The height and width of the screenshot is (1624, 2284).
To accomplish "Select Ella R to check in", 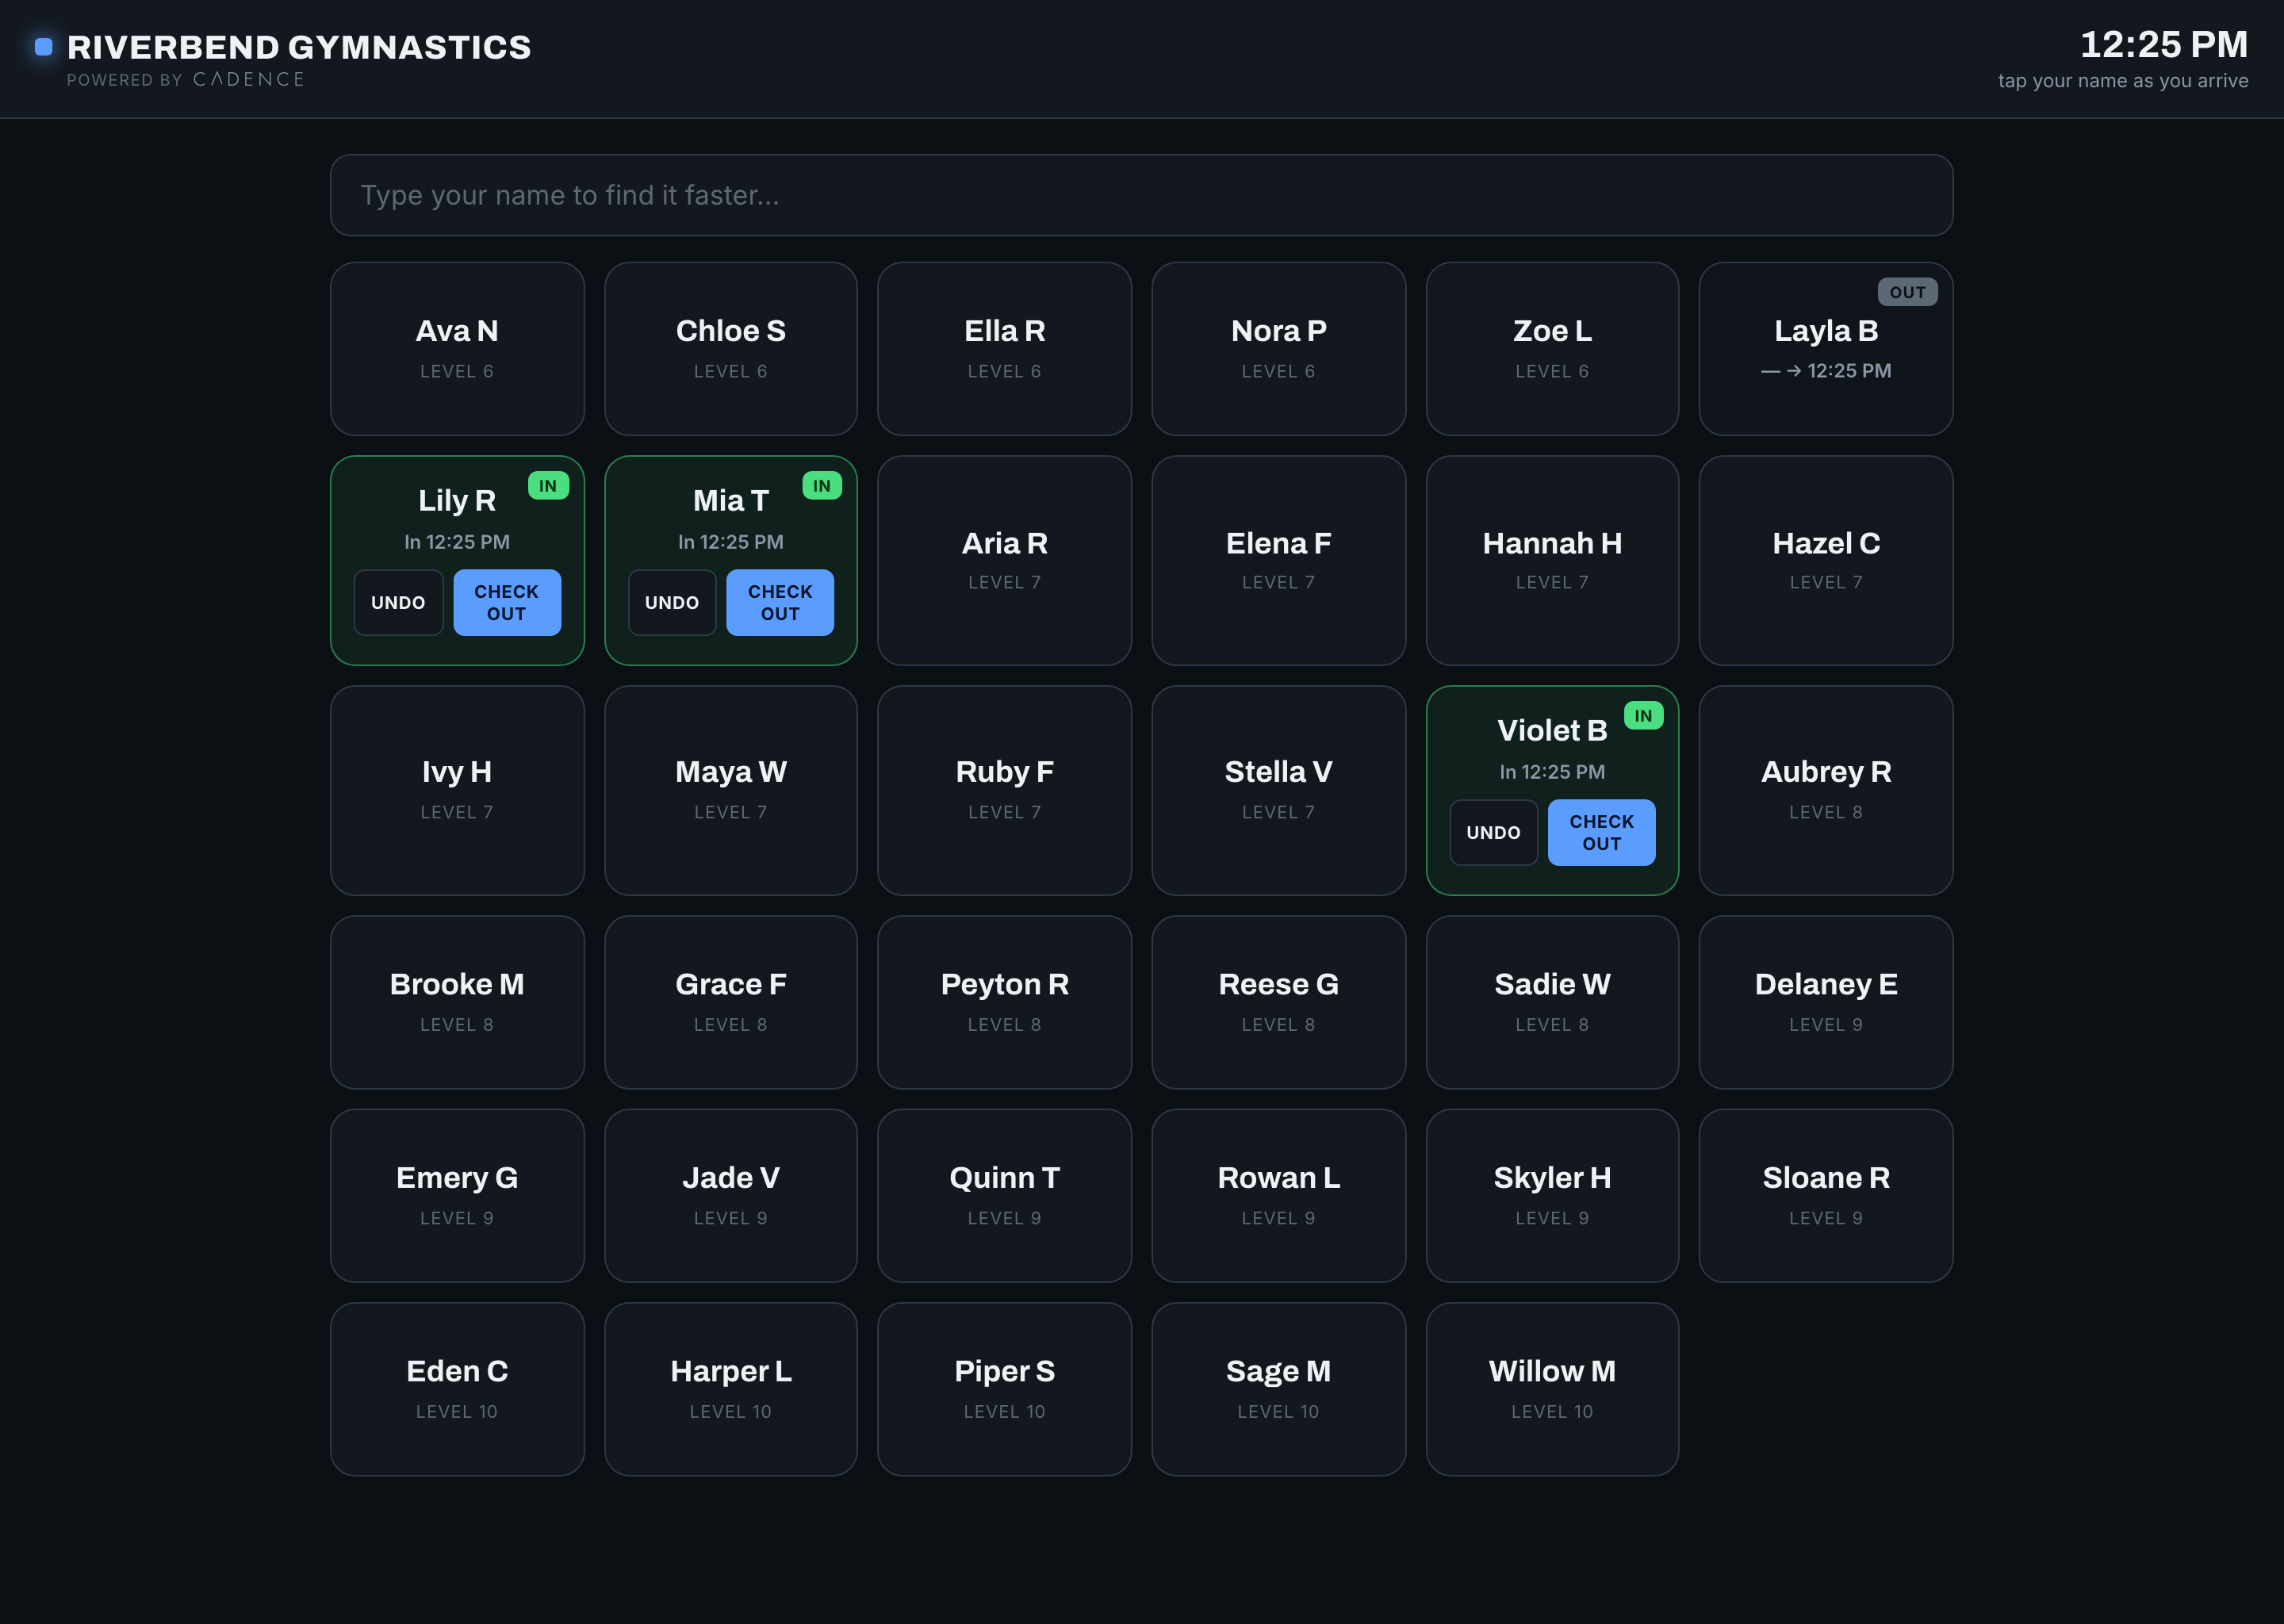I will (1004, 349).
